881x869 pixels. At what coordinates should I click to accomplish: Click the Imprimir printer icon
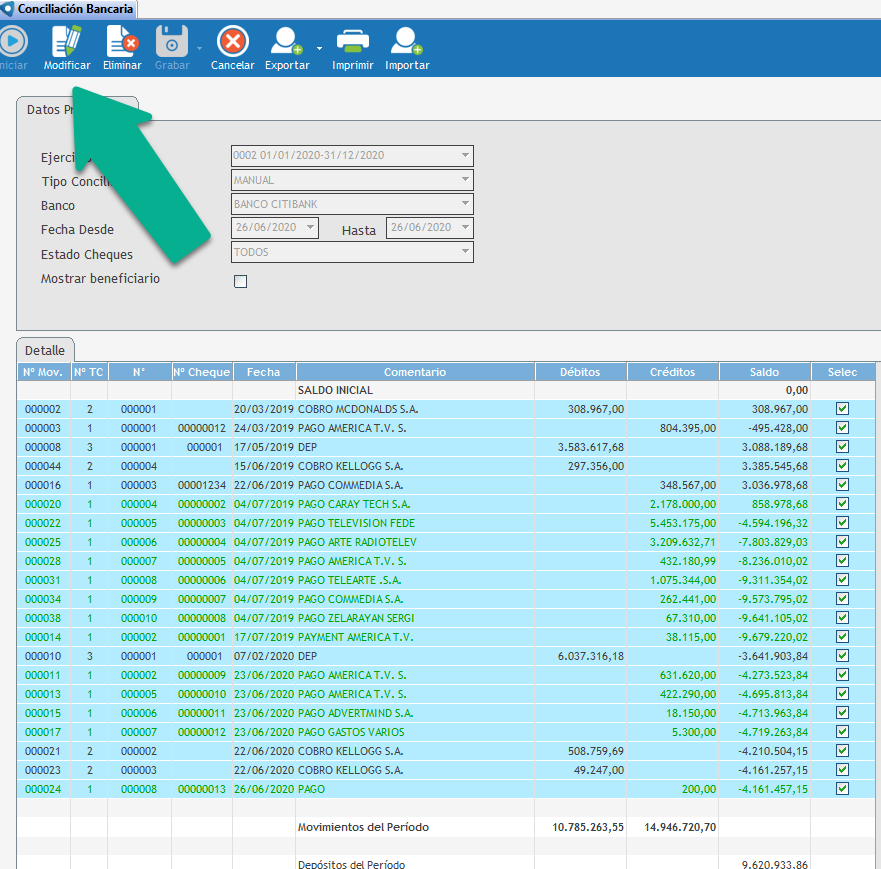[352, 42]
